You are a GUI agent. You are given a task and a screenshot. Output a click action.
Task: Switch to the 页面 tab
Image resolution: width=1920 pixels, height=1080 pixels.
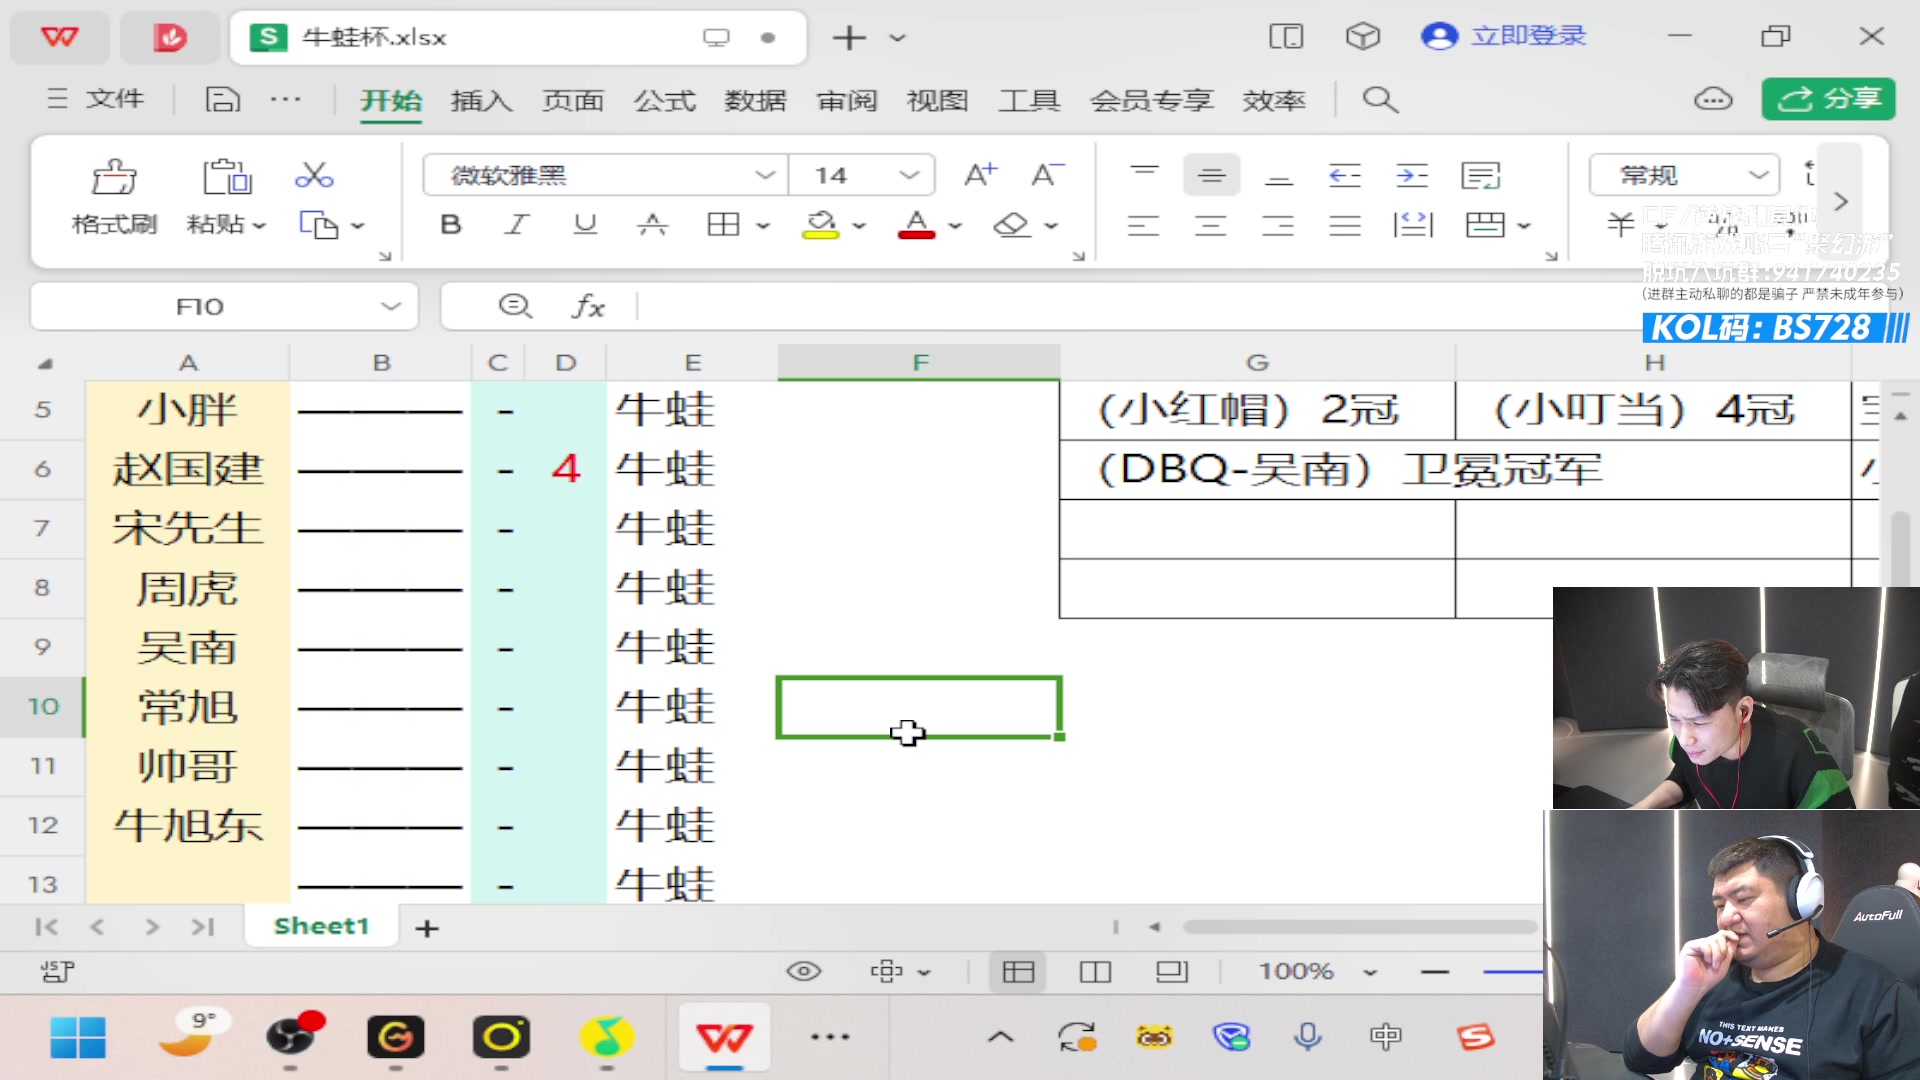pos(573,100)
